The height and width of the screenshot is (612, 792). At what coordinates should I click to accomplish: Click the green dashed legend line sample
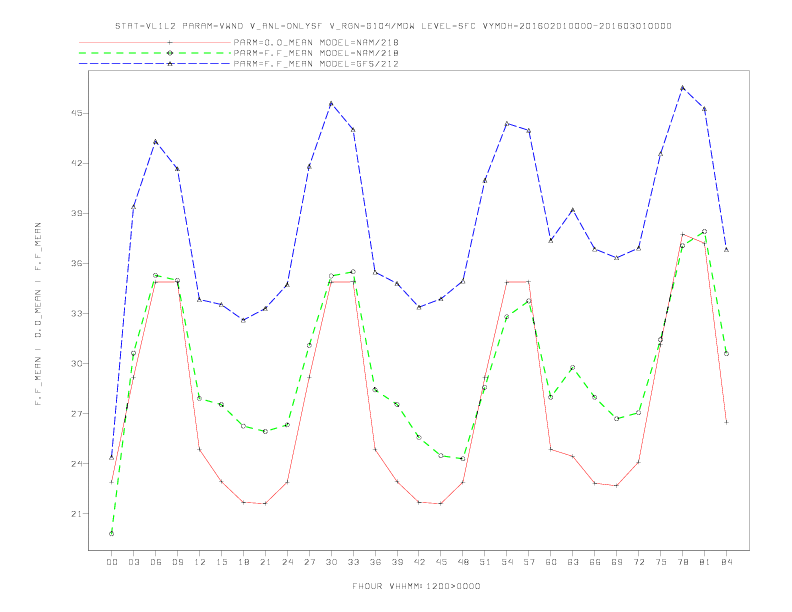click(x=155, y=53)
